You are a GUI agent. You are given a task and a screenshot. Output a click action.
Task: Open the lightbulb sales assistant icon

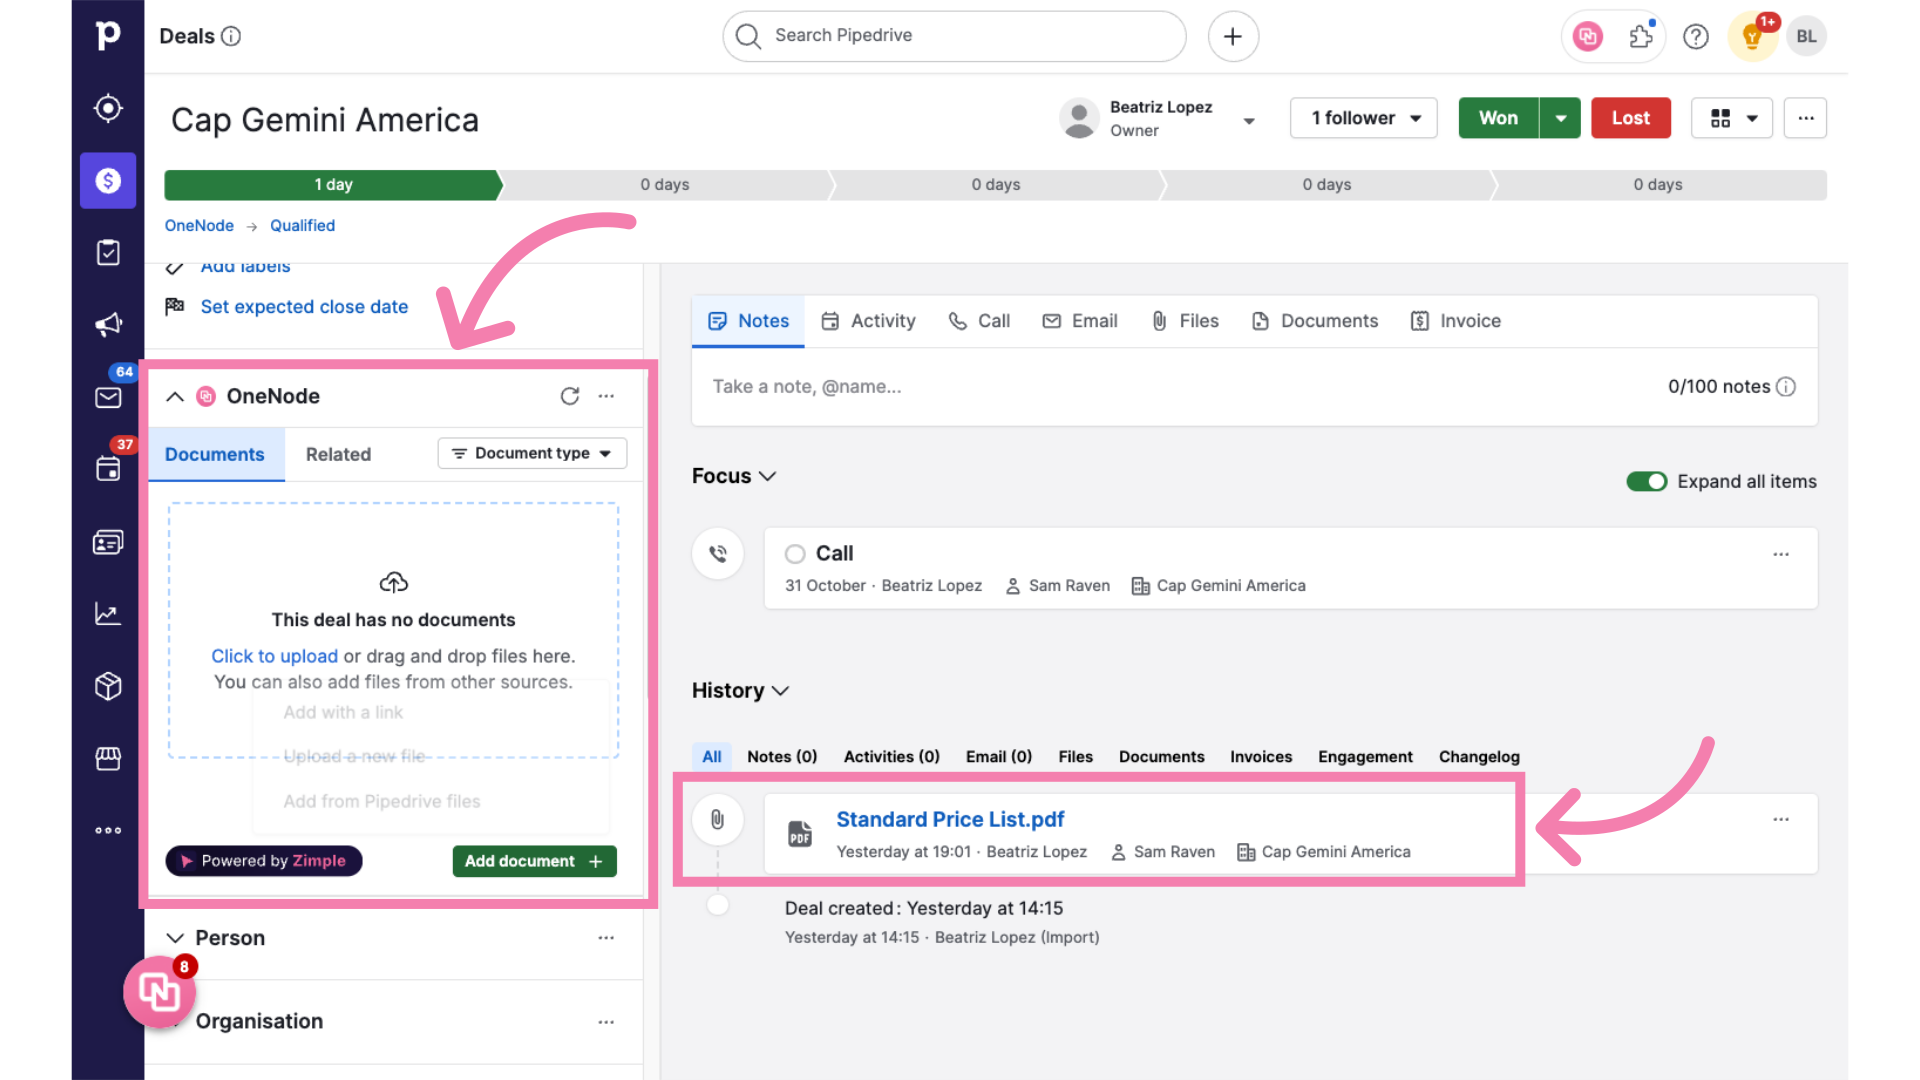point(1751,36)
